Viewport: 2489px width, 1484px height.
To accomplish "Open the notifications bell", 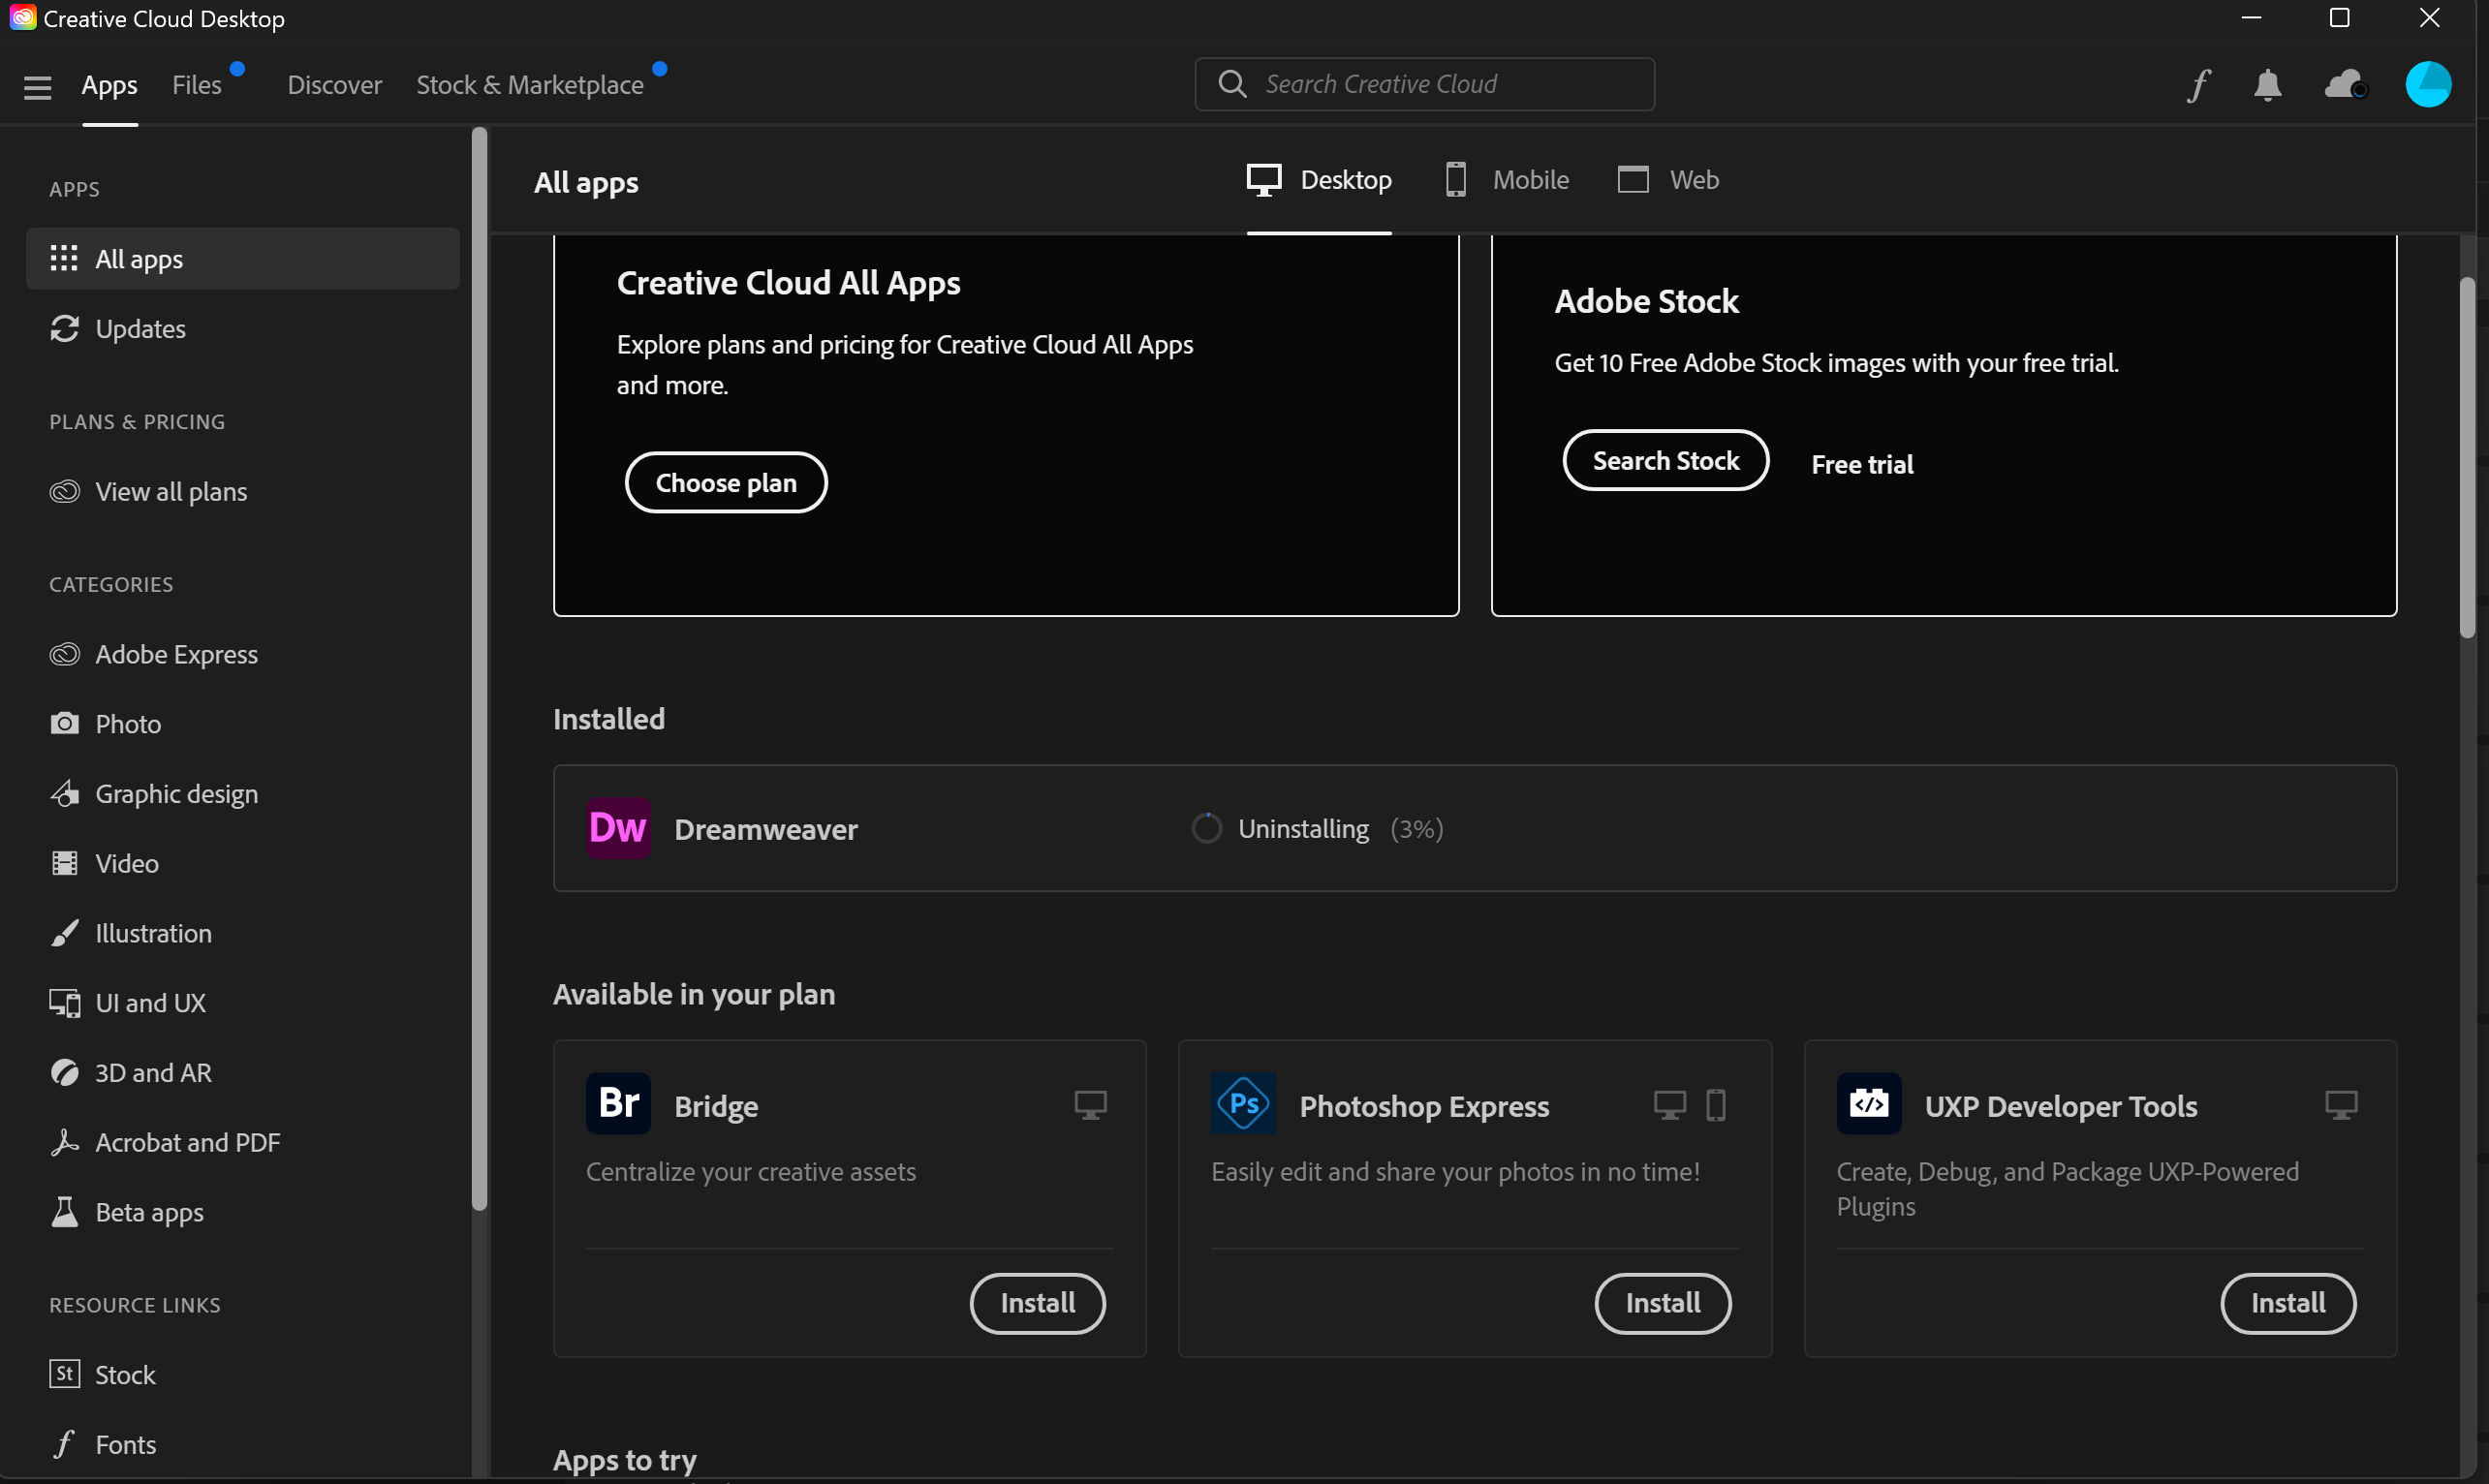I will [x=2267, y=85].
